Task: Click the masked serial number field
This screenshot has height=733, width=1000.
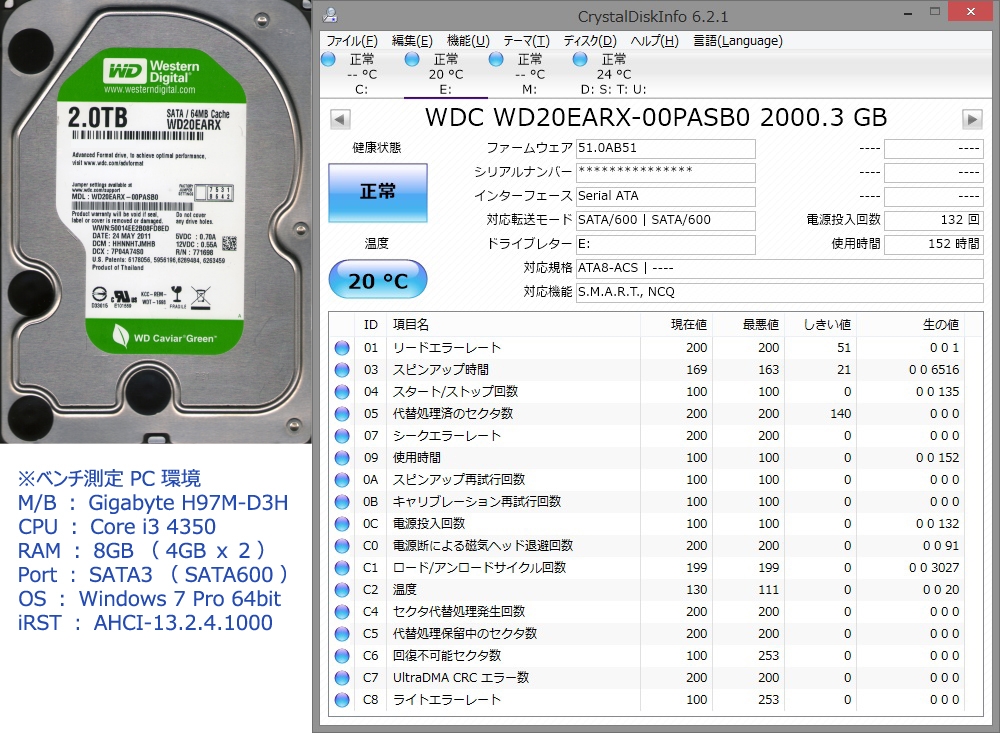Action: (x=665, y=172)
